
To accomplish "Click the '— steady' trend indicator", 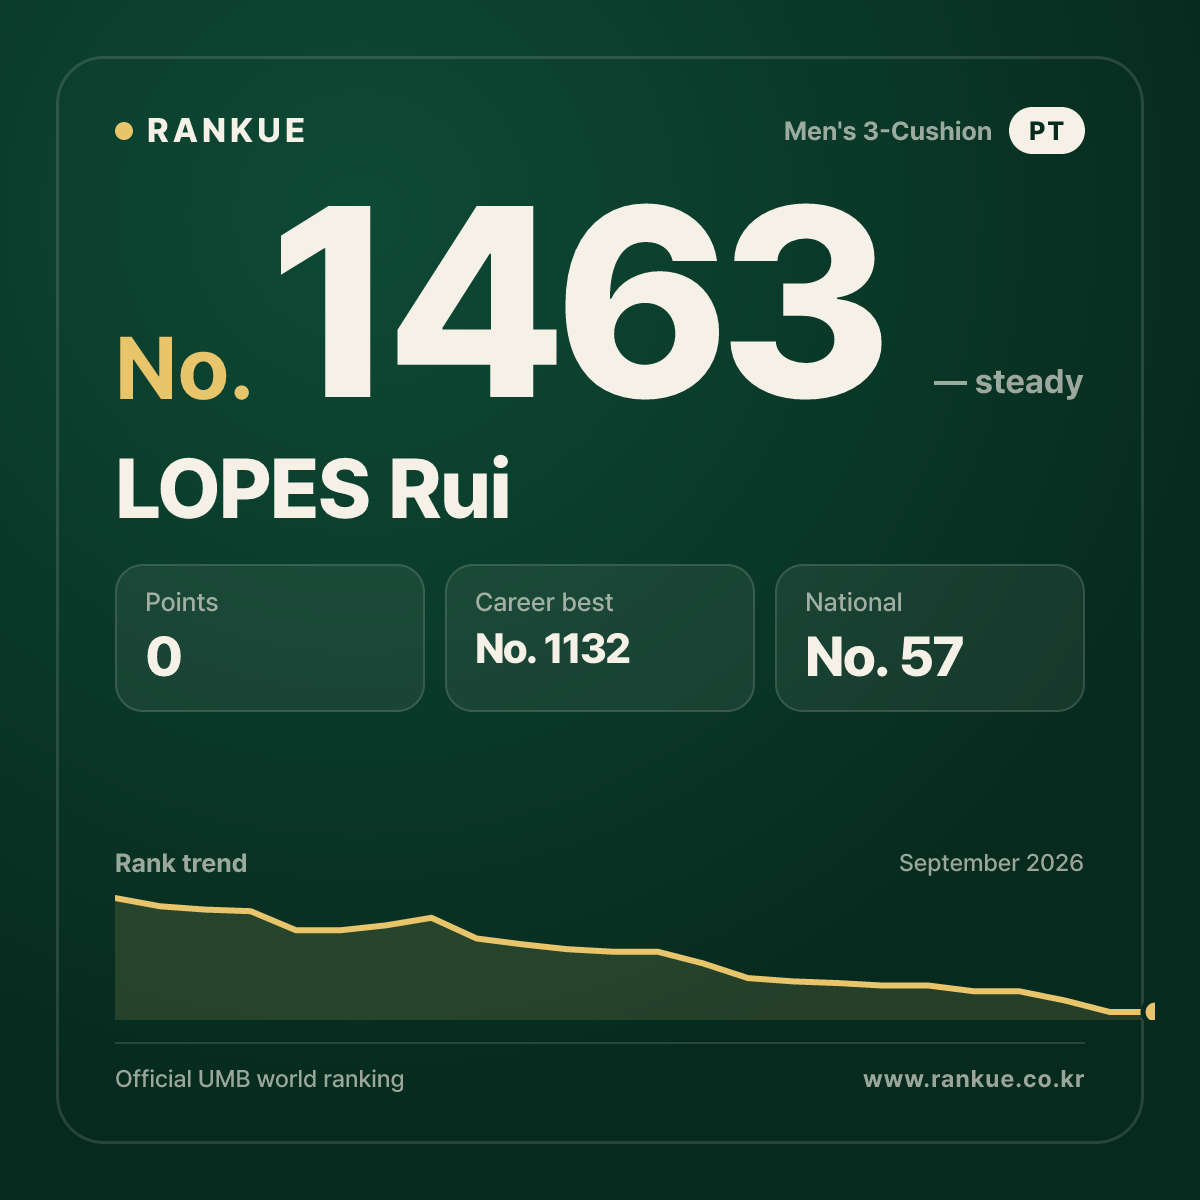I will coord(1008,382).
